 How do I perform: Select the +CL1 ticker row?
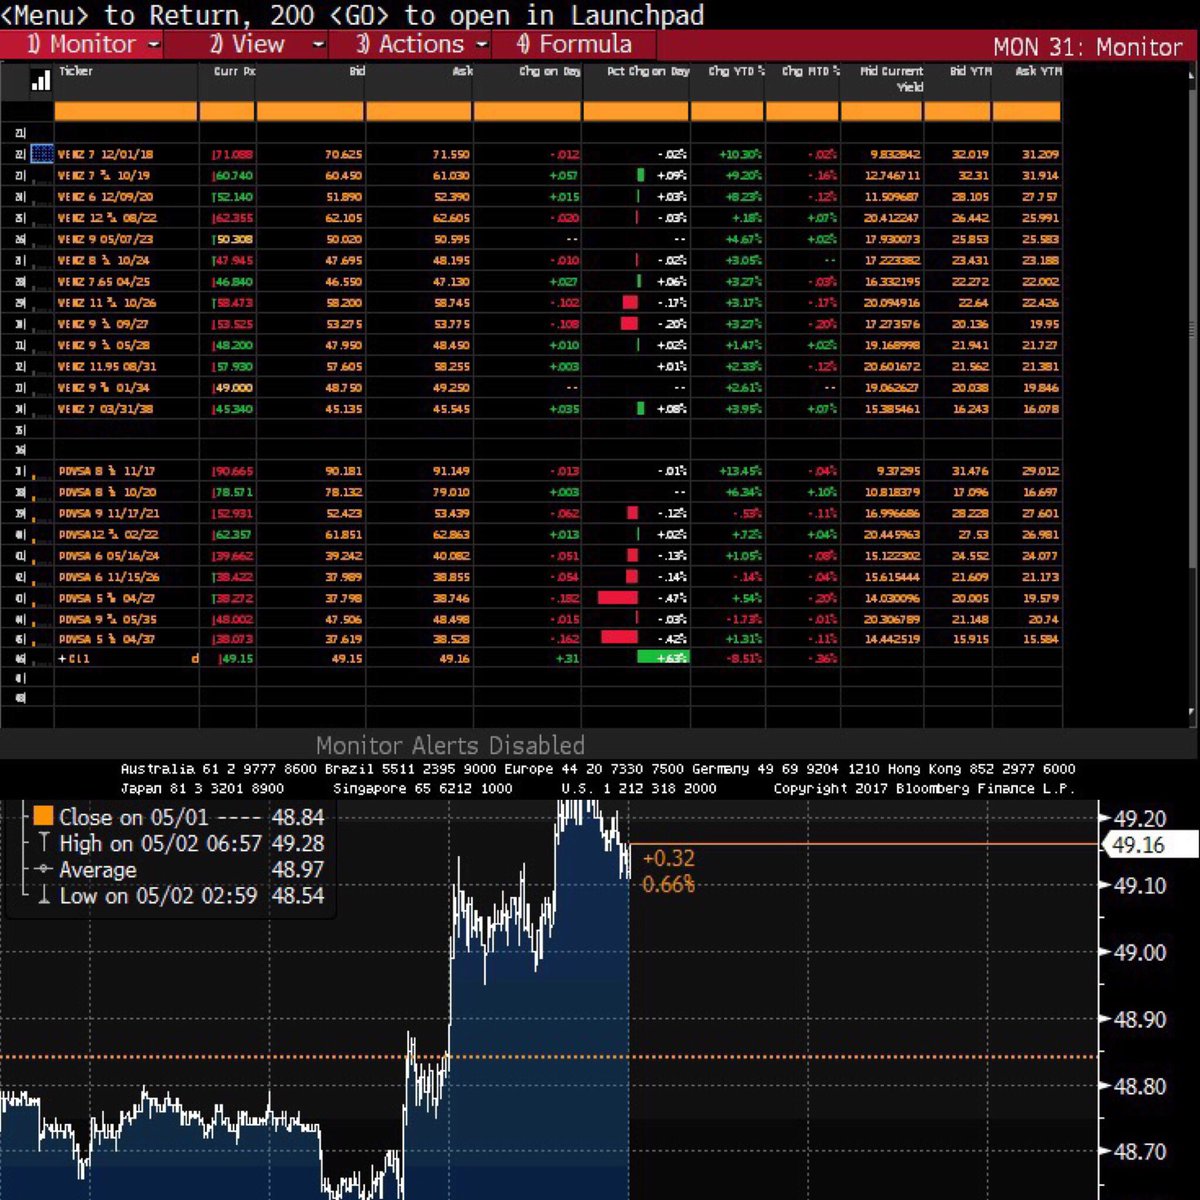coord(75,658)
